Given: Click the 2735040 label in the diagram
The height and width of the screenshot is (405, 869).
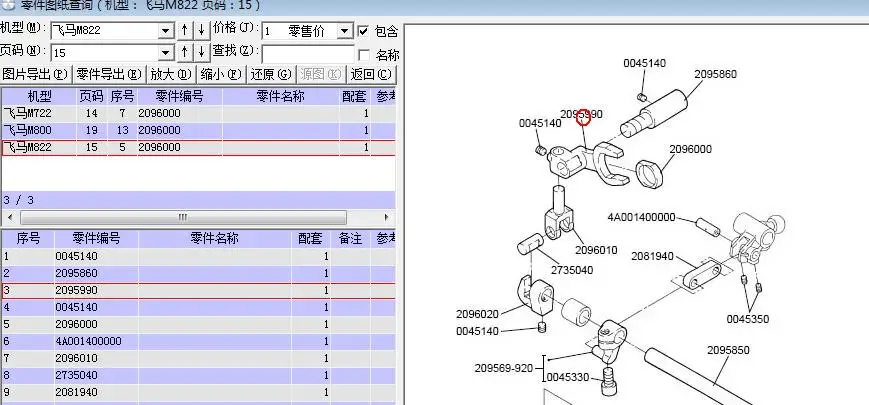Looking at the screenshot, I should (x=571, y=270).
